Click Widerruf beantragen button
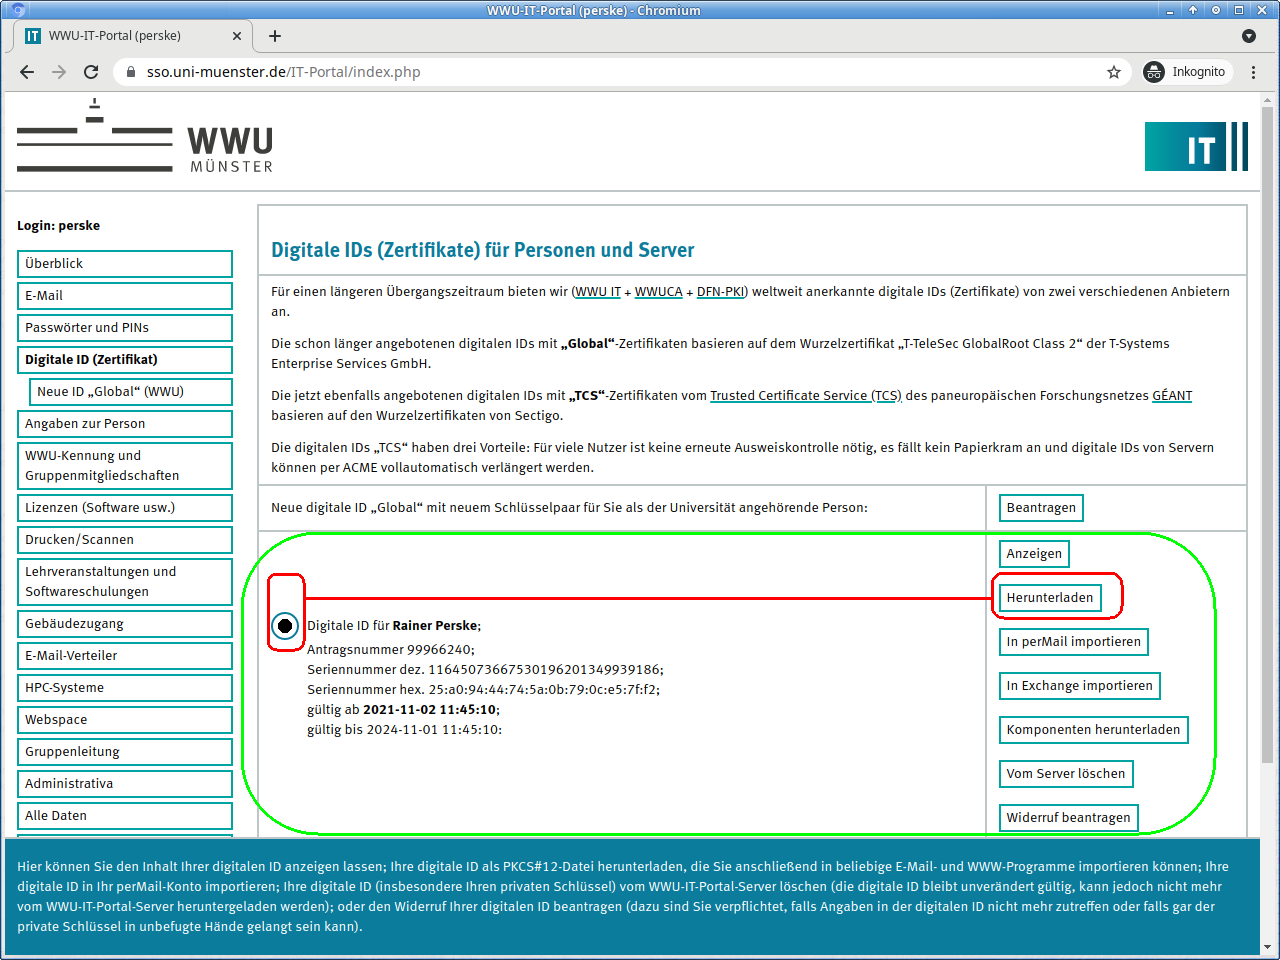Screen dimensions: 1280x960 pyautogui.click(x=1068, y=818)
